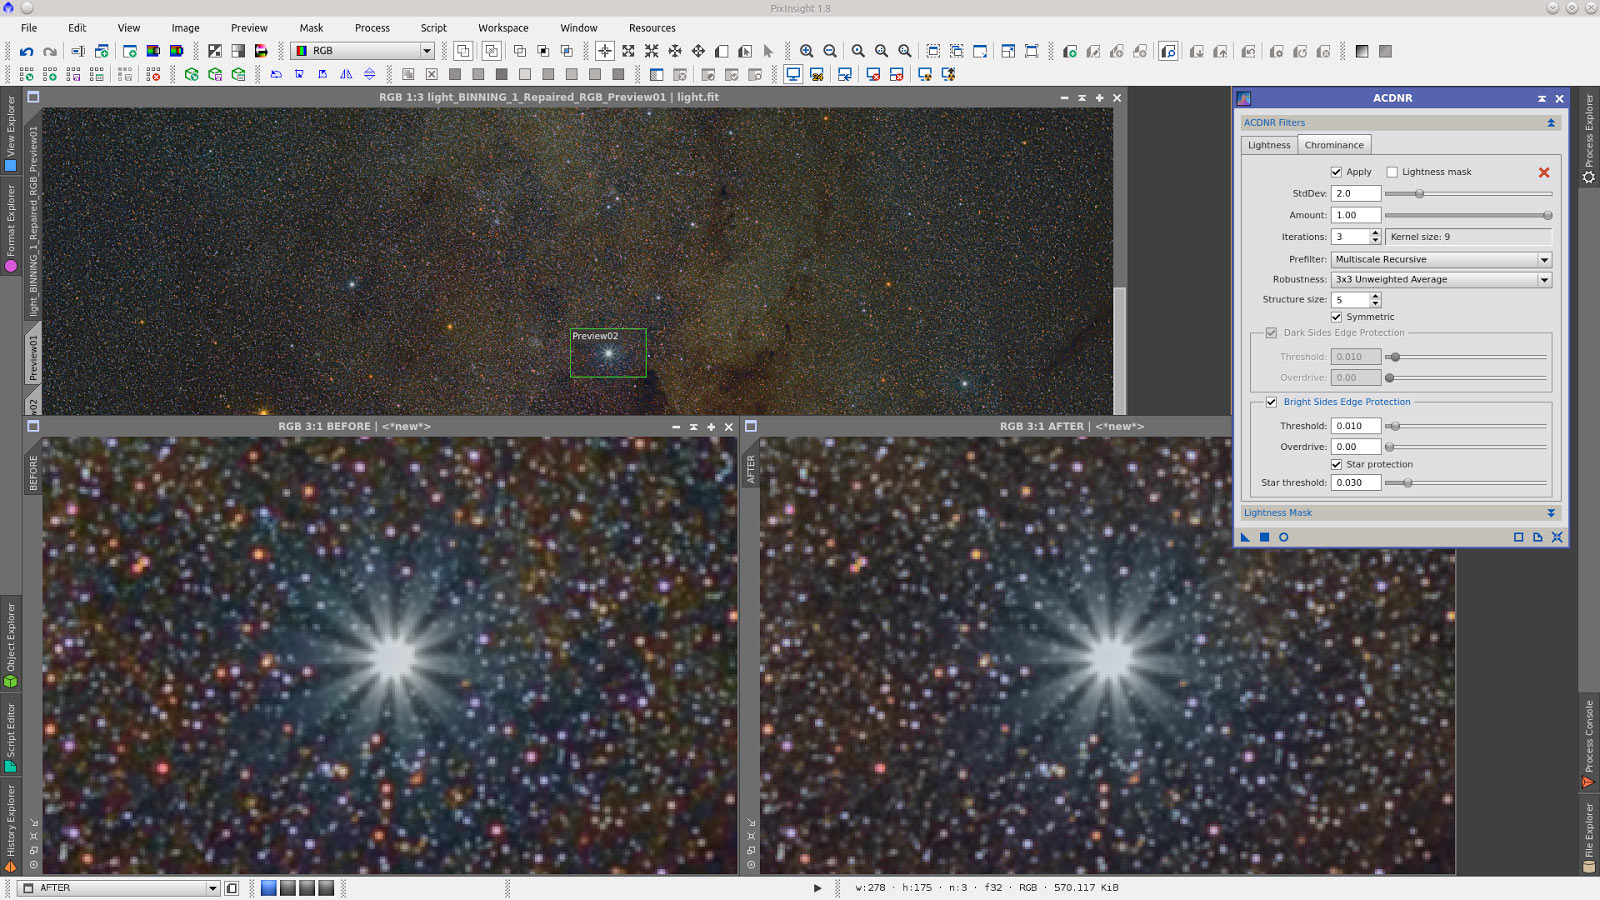
Task: Open the RGB channel display dropdown
Action: [x=363, y=51]
